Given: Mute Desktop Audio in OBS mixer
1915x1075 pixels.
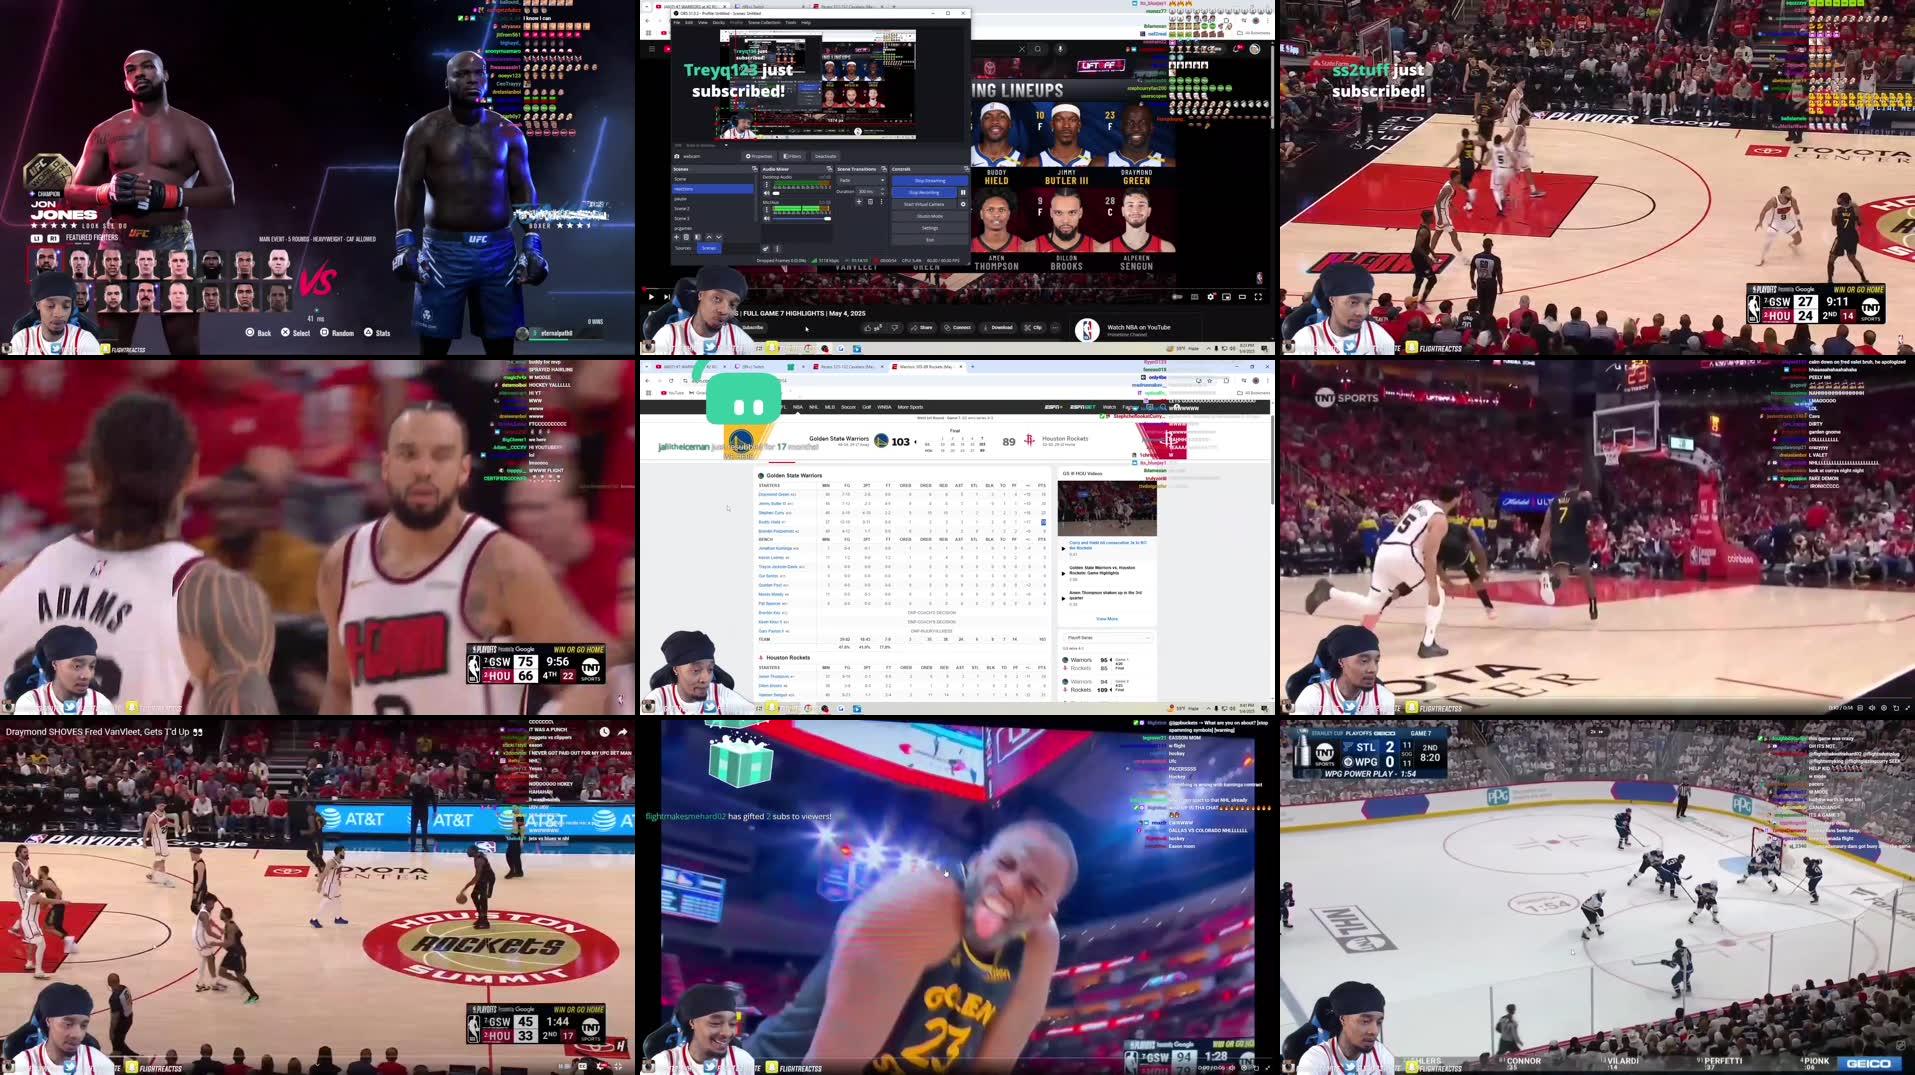Looking at the screenshot, I should (x=766, y=193).
